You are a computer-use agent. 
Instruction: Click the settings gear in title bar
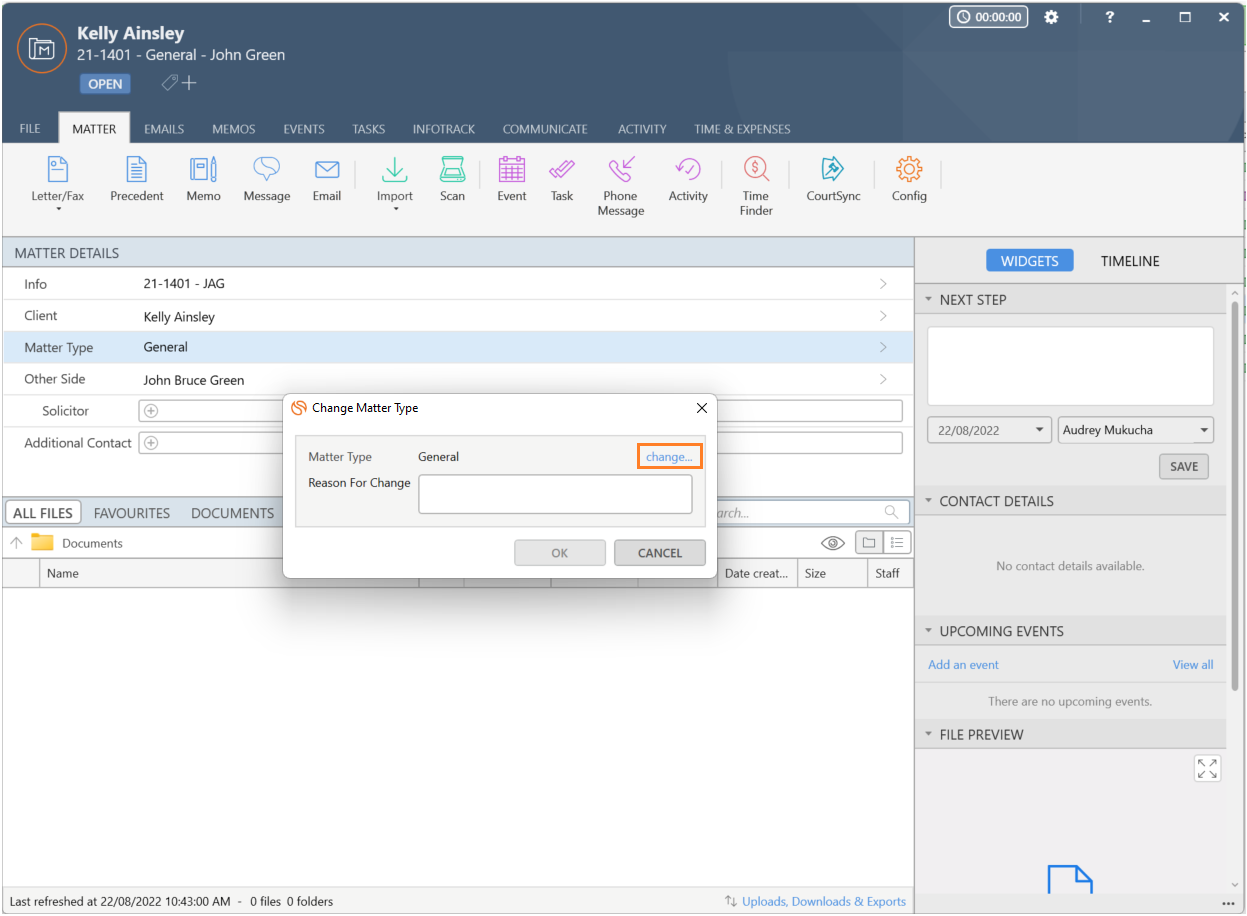(x=1051, y=17)
